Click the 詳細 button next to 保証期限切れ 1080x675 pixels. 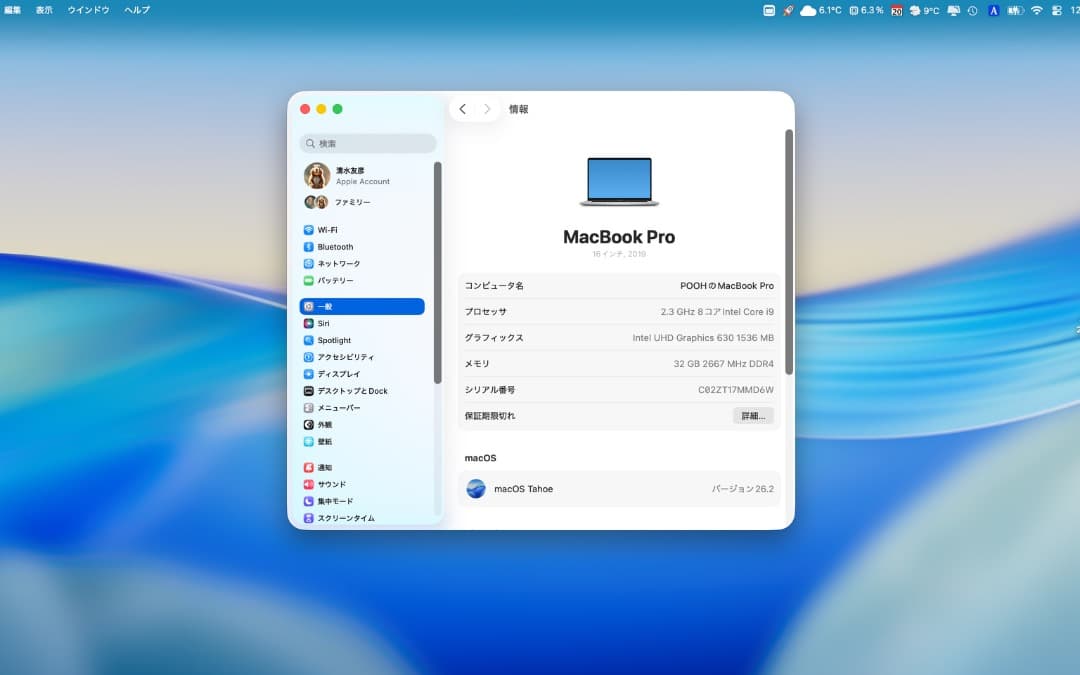pos(752,415)
